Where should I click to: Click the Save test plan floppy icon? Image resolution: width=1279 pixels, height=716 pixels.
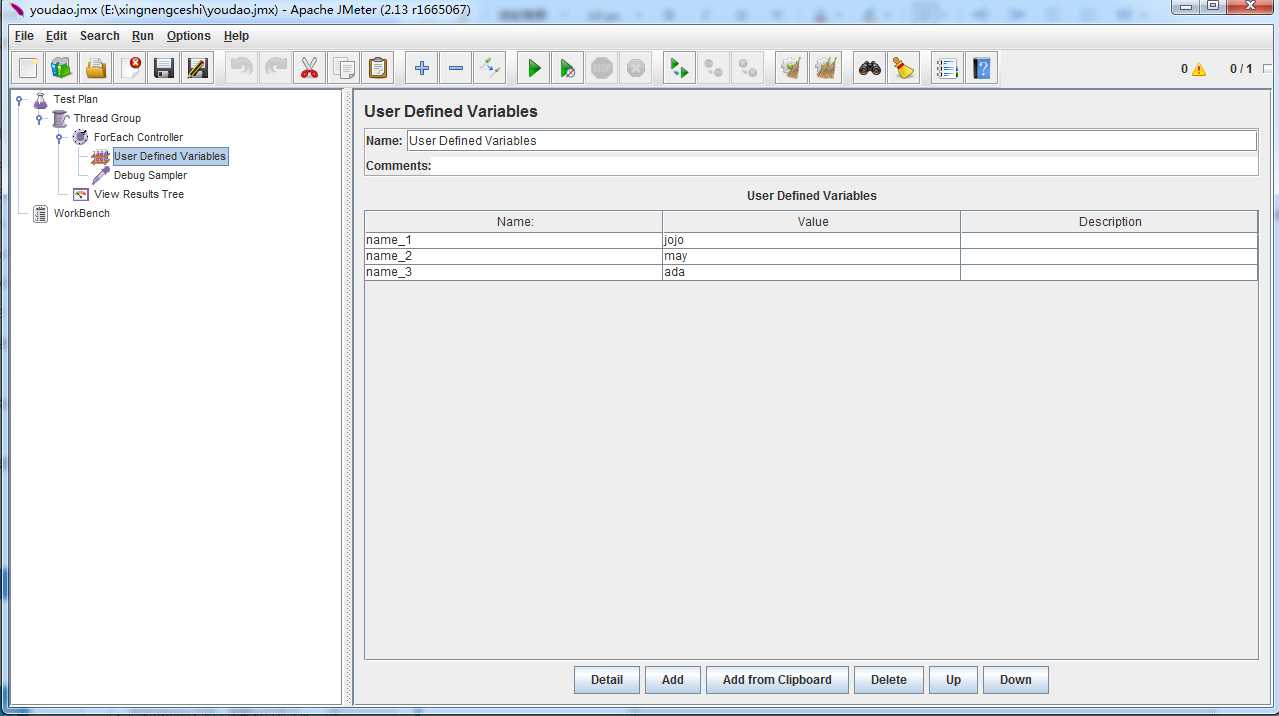click(x=164, y=68)
